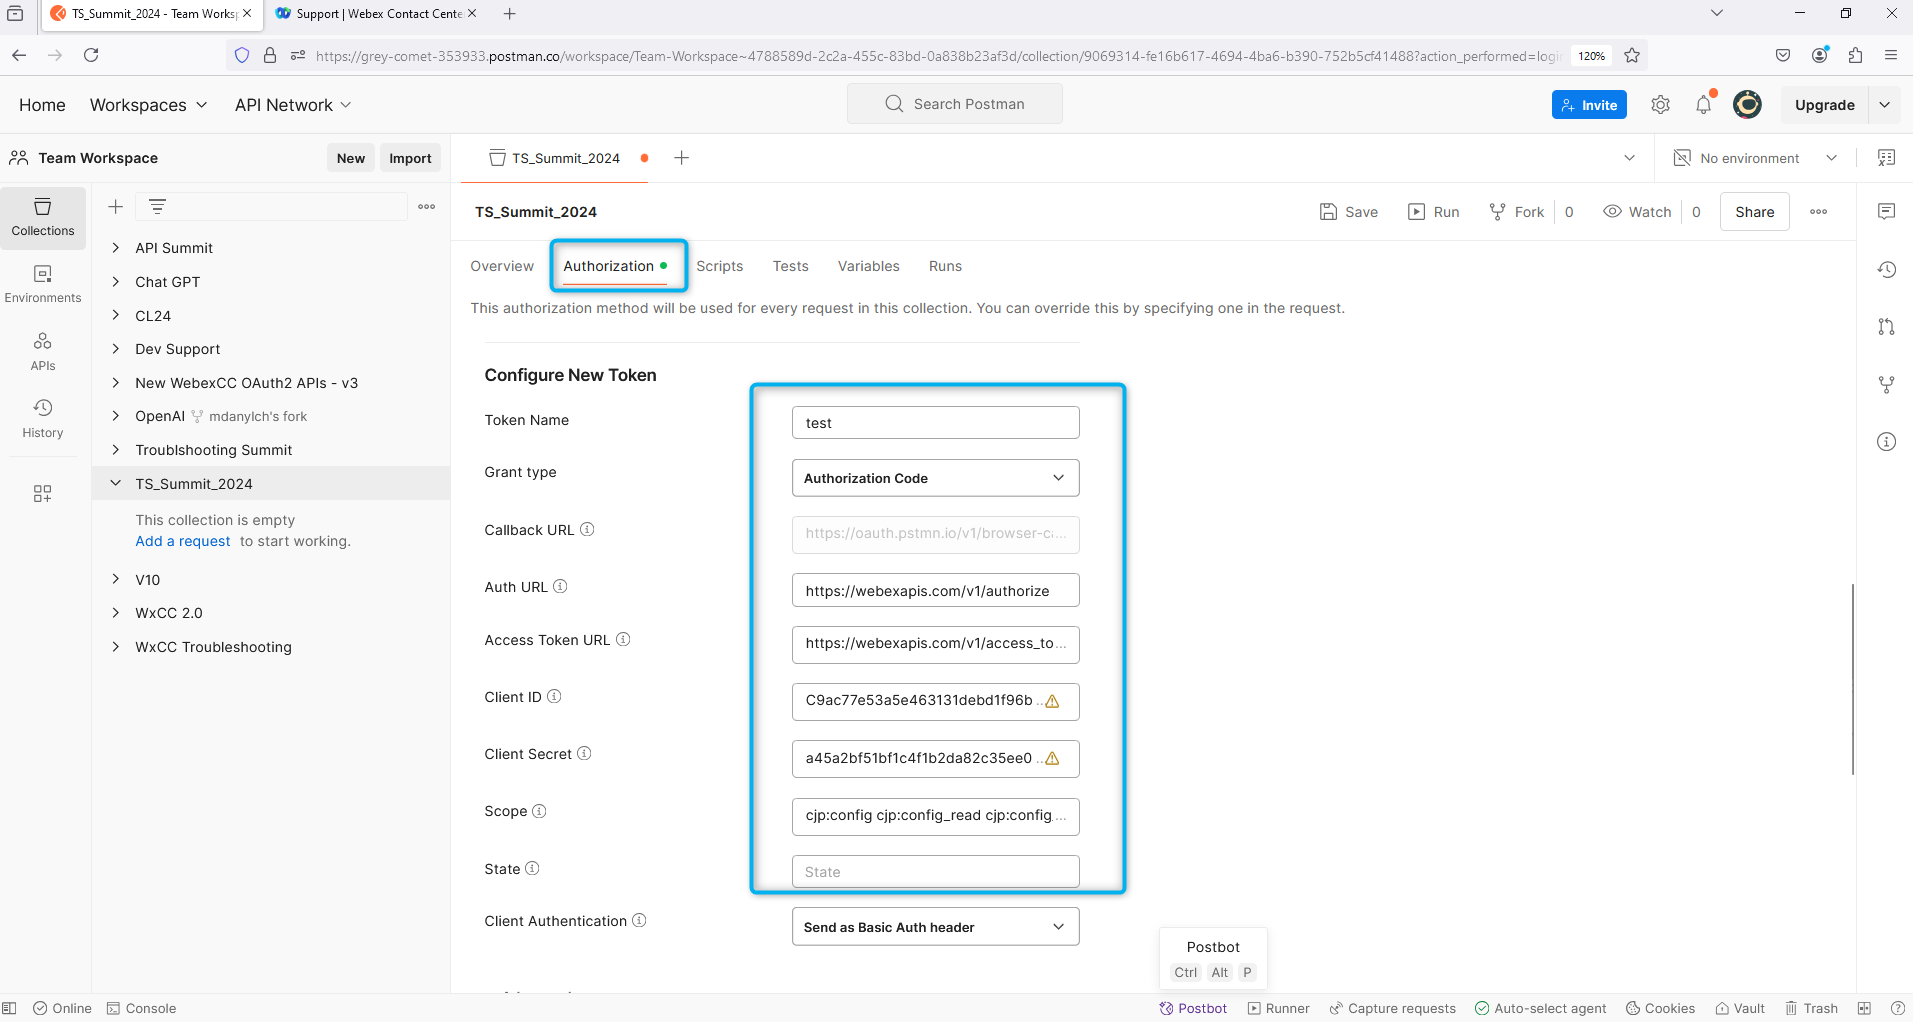Switch to the Scripts tab
1913x1022 pixels.
click(x=720, y=266)
